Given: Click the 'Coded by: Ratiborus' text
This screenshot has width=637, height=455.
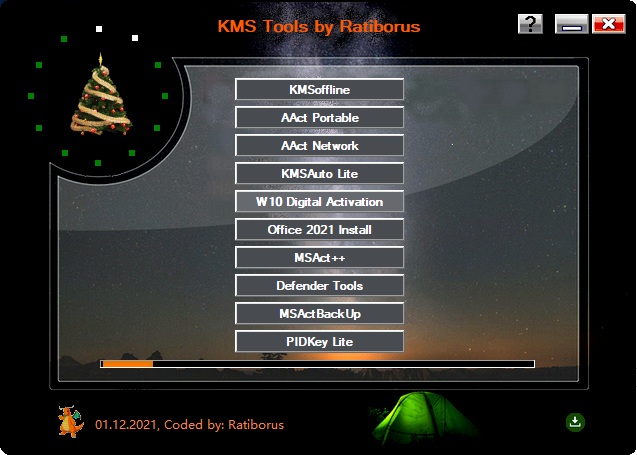Looking at the screenshot, I should click(x=224, y=425).
